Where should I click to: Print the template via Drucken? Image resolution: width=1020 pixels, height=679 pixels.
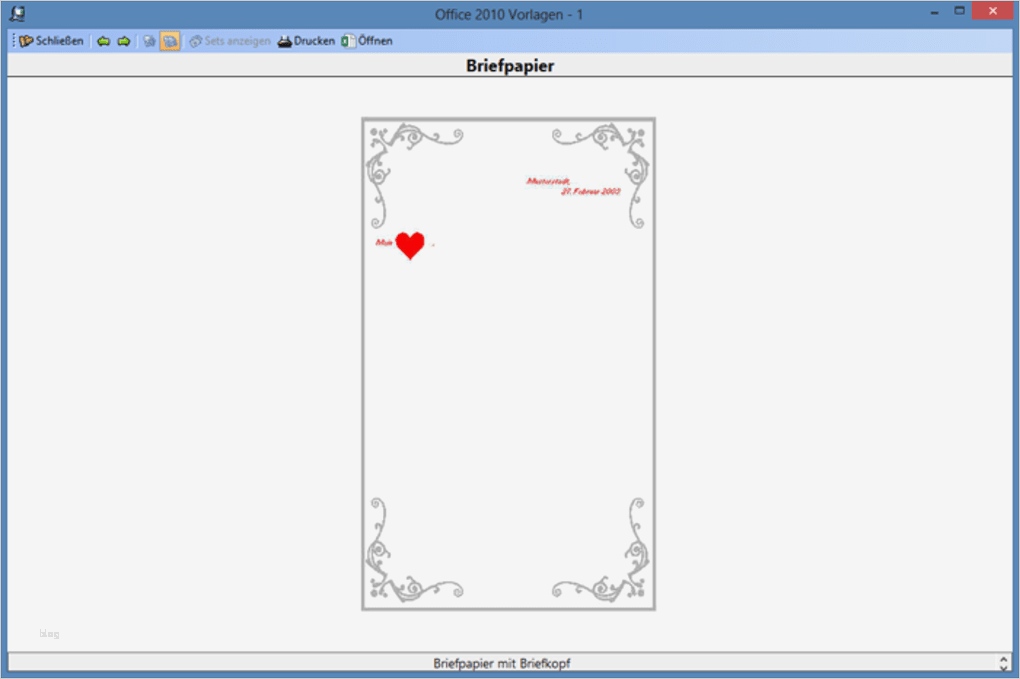pyautogui.click(x=306, y=41)
